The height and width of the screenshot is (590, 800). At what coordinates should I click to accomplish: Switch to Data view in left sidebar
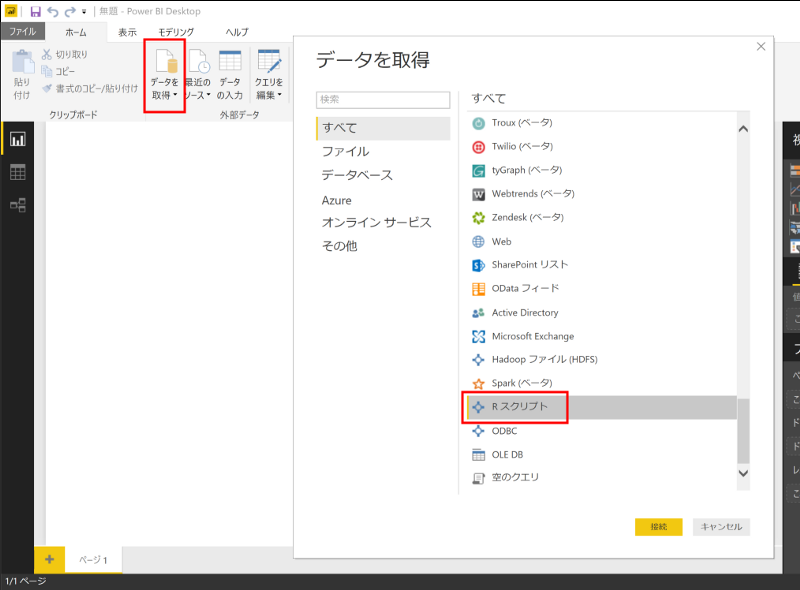pos(18,173)
